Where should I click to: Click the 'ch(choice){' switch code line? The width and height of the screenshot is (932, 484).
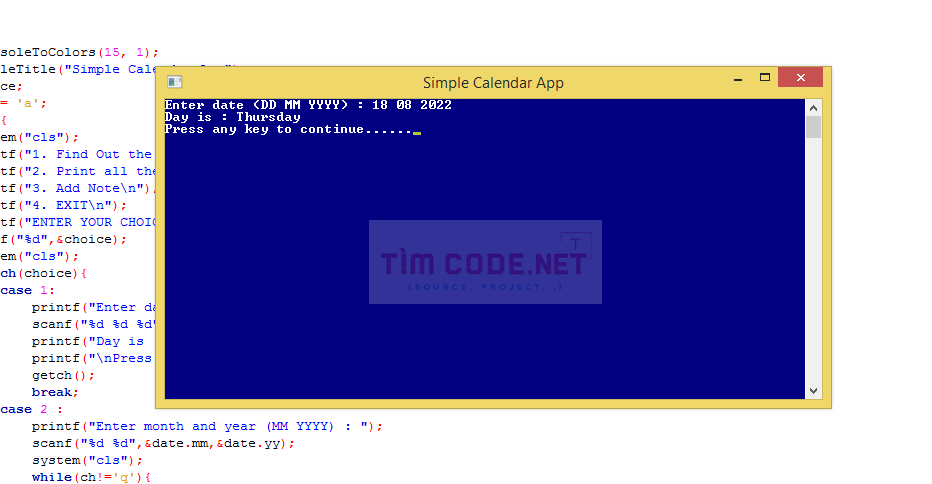43,274
